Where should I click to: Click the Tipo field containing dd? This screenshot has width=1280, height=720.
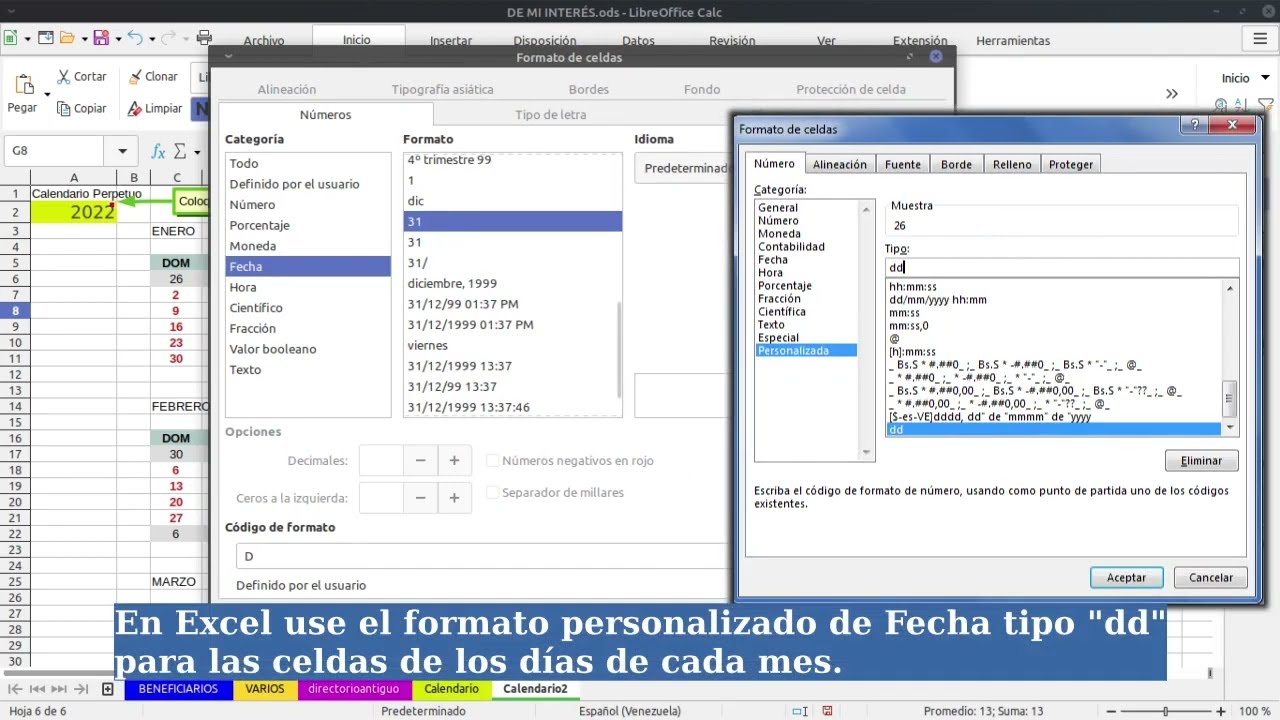tap(1061, 267)
